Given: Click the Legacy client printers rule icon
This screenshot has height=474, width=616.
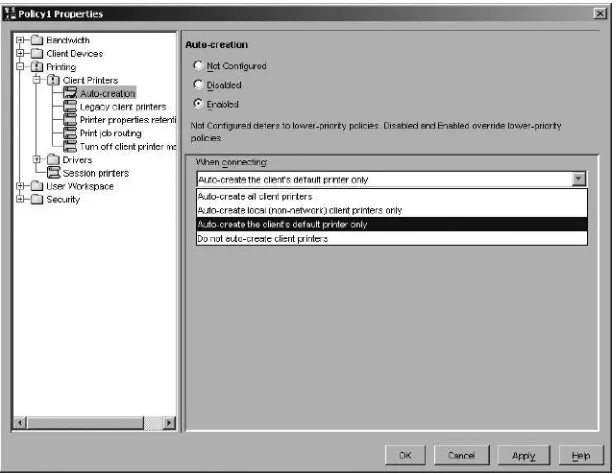Looking at the screenshot, I should click(x=70, y=106).
